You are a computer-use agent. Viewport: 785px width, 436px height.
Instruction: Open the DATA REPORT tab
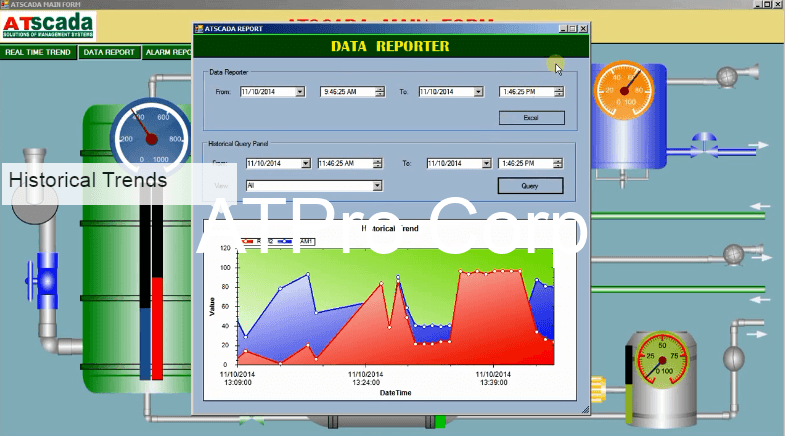(109, 52)
